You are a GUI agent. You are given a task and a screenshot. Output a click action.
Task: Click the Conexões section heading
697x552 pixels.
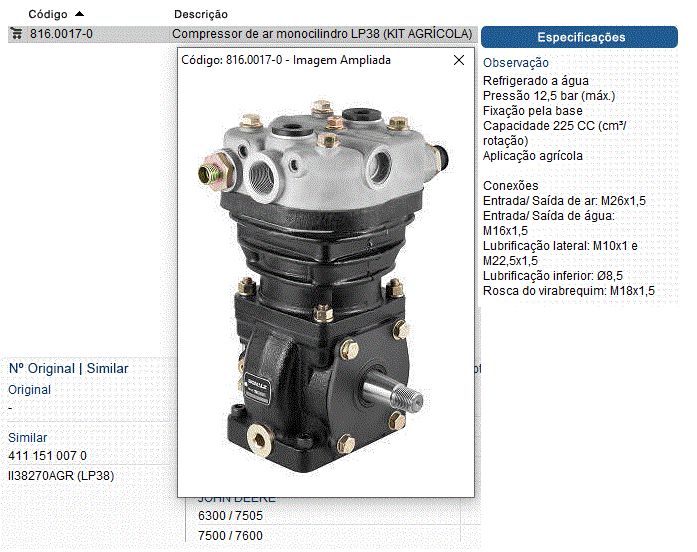pos(510,186)
